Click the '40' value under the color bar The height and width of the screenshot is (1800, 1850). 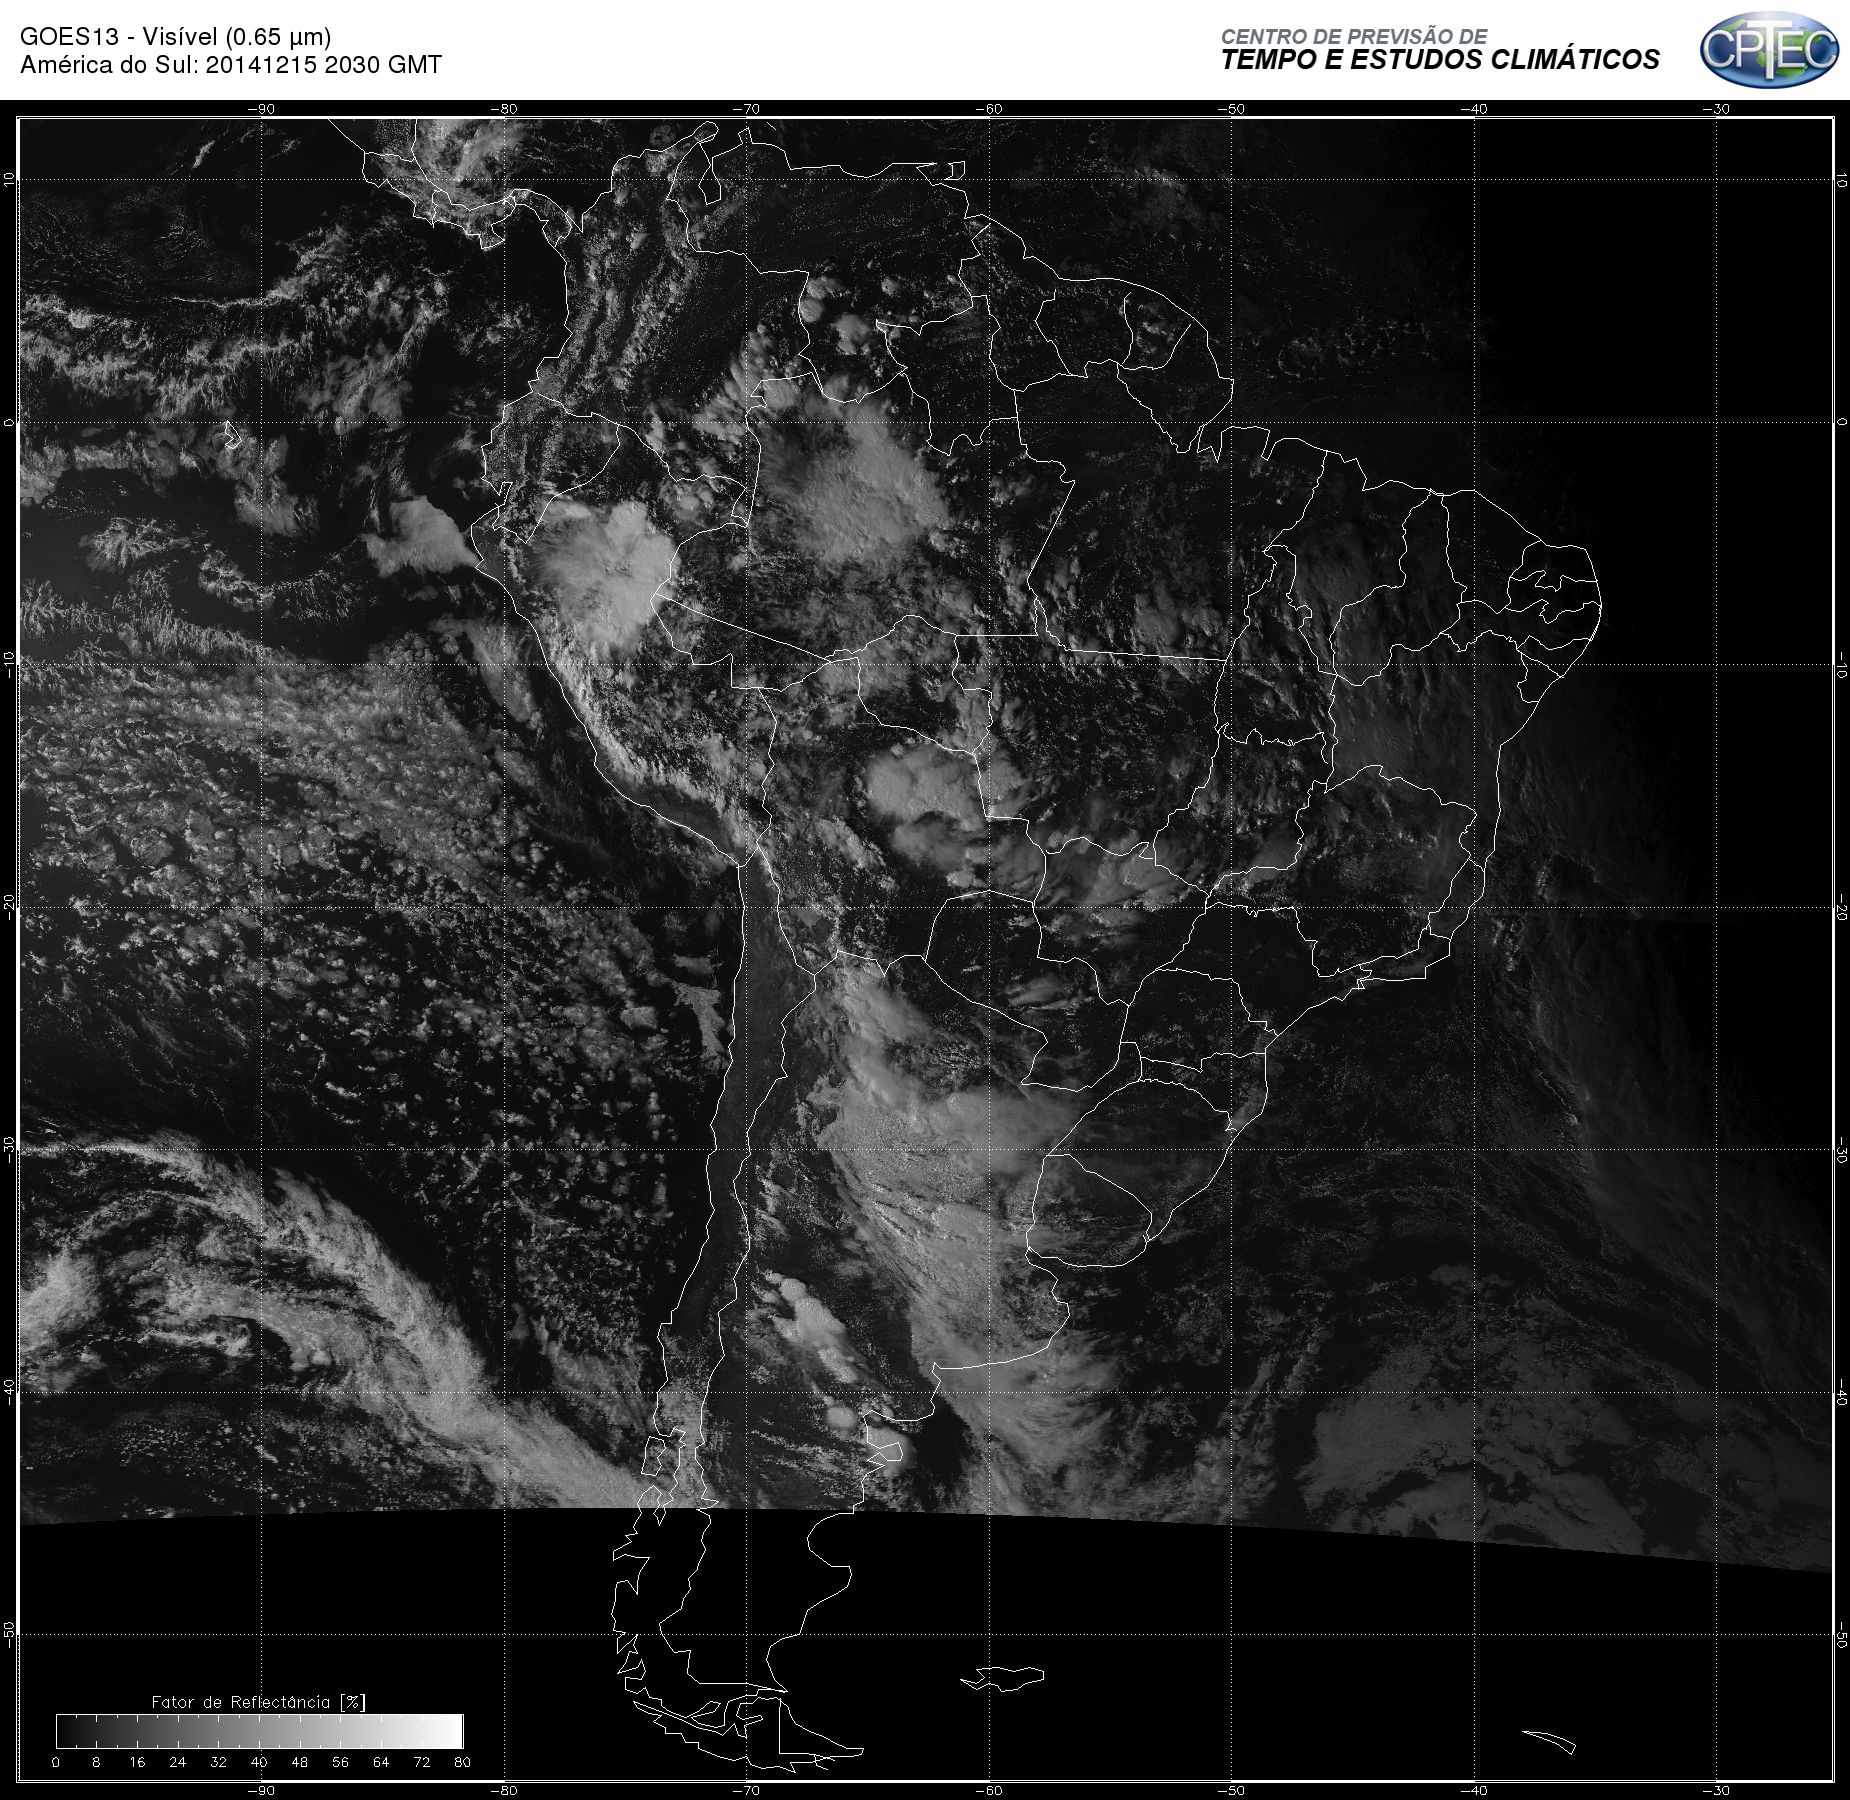259,1762
